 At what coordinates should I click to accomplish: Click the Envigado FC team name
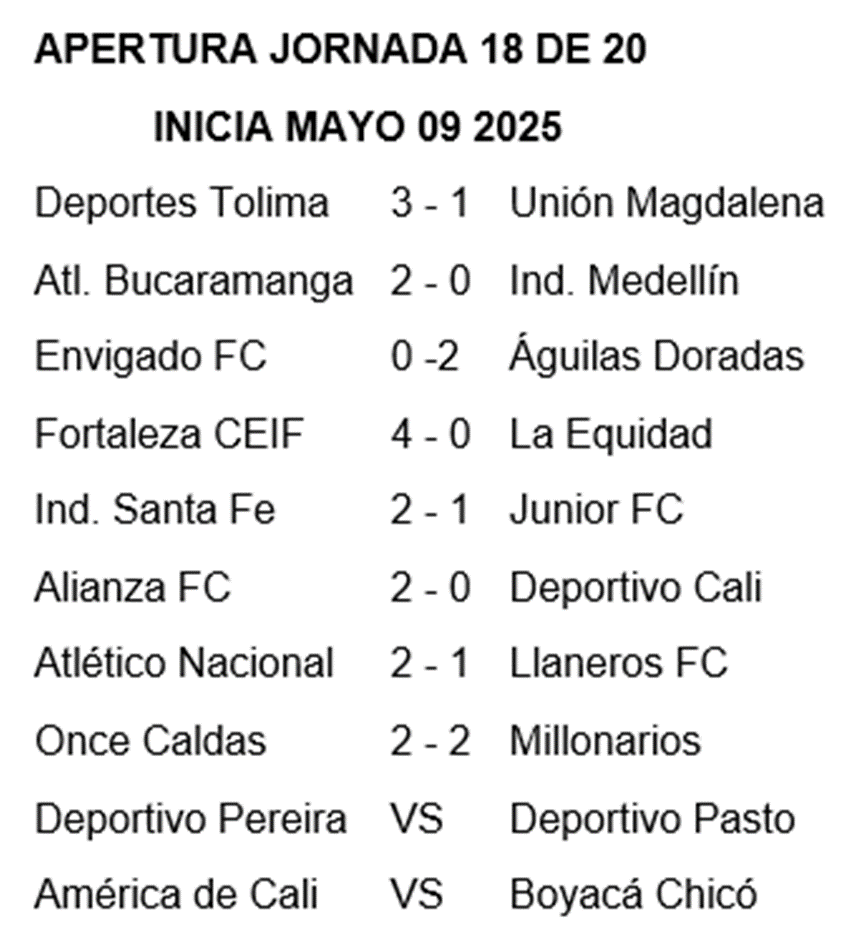pyautogui.click(x=151, y=357)
